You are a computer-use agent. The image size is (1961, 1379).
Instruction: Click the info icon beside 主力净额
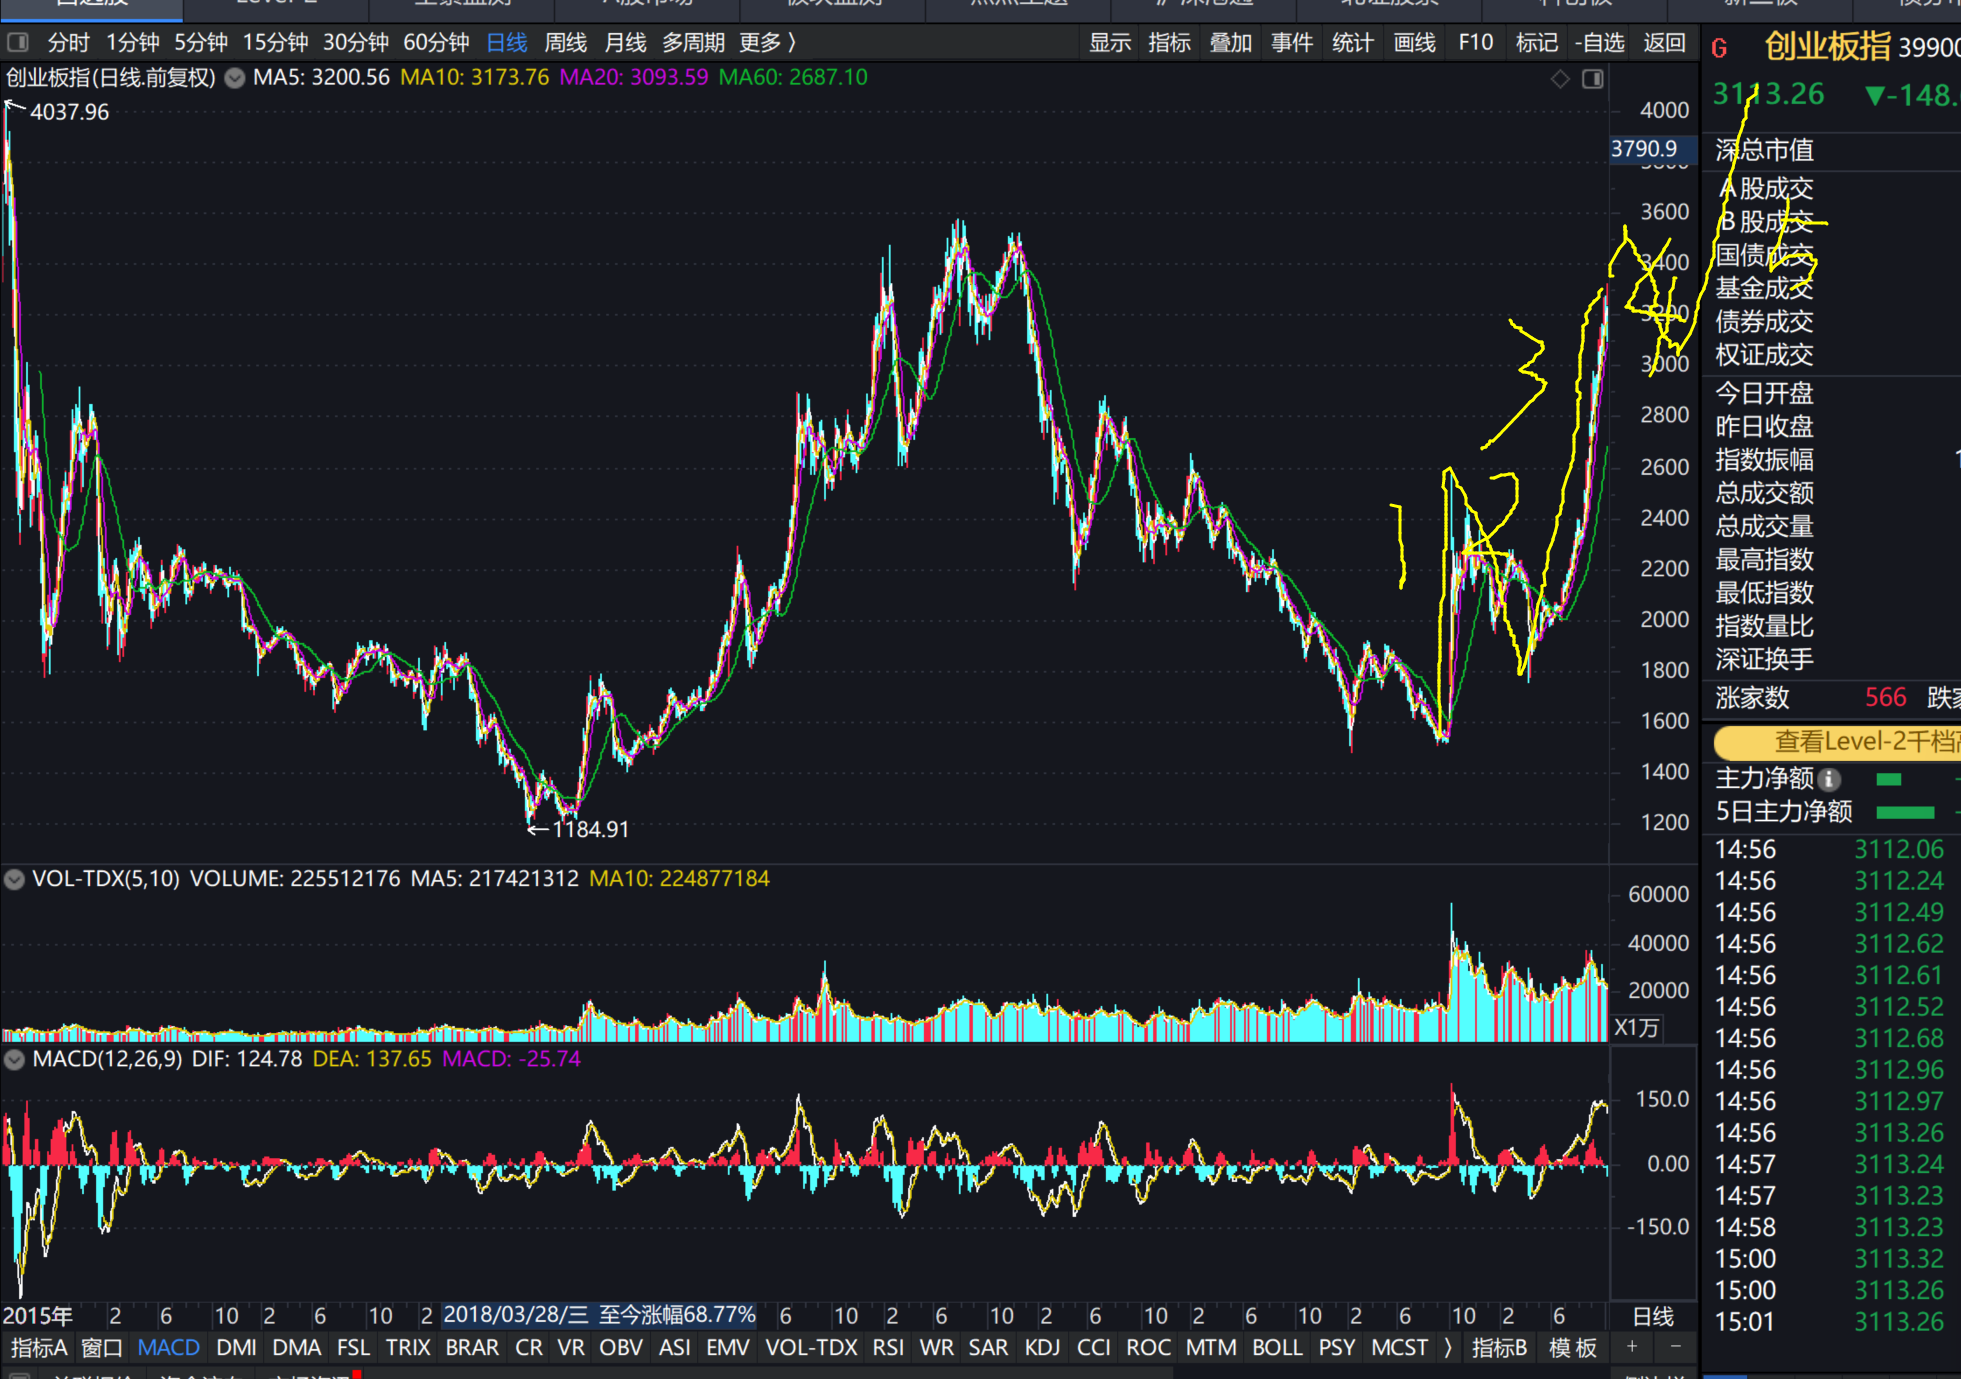tap(1829, 779)
